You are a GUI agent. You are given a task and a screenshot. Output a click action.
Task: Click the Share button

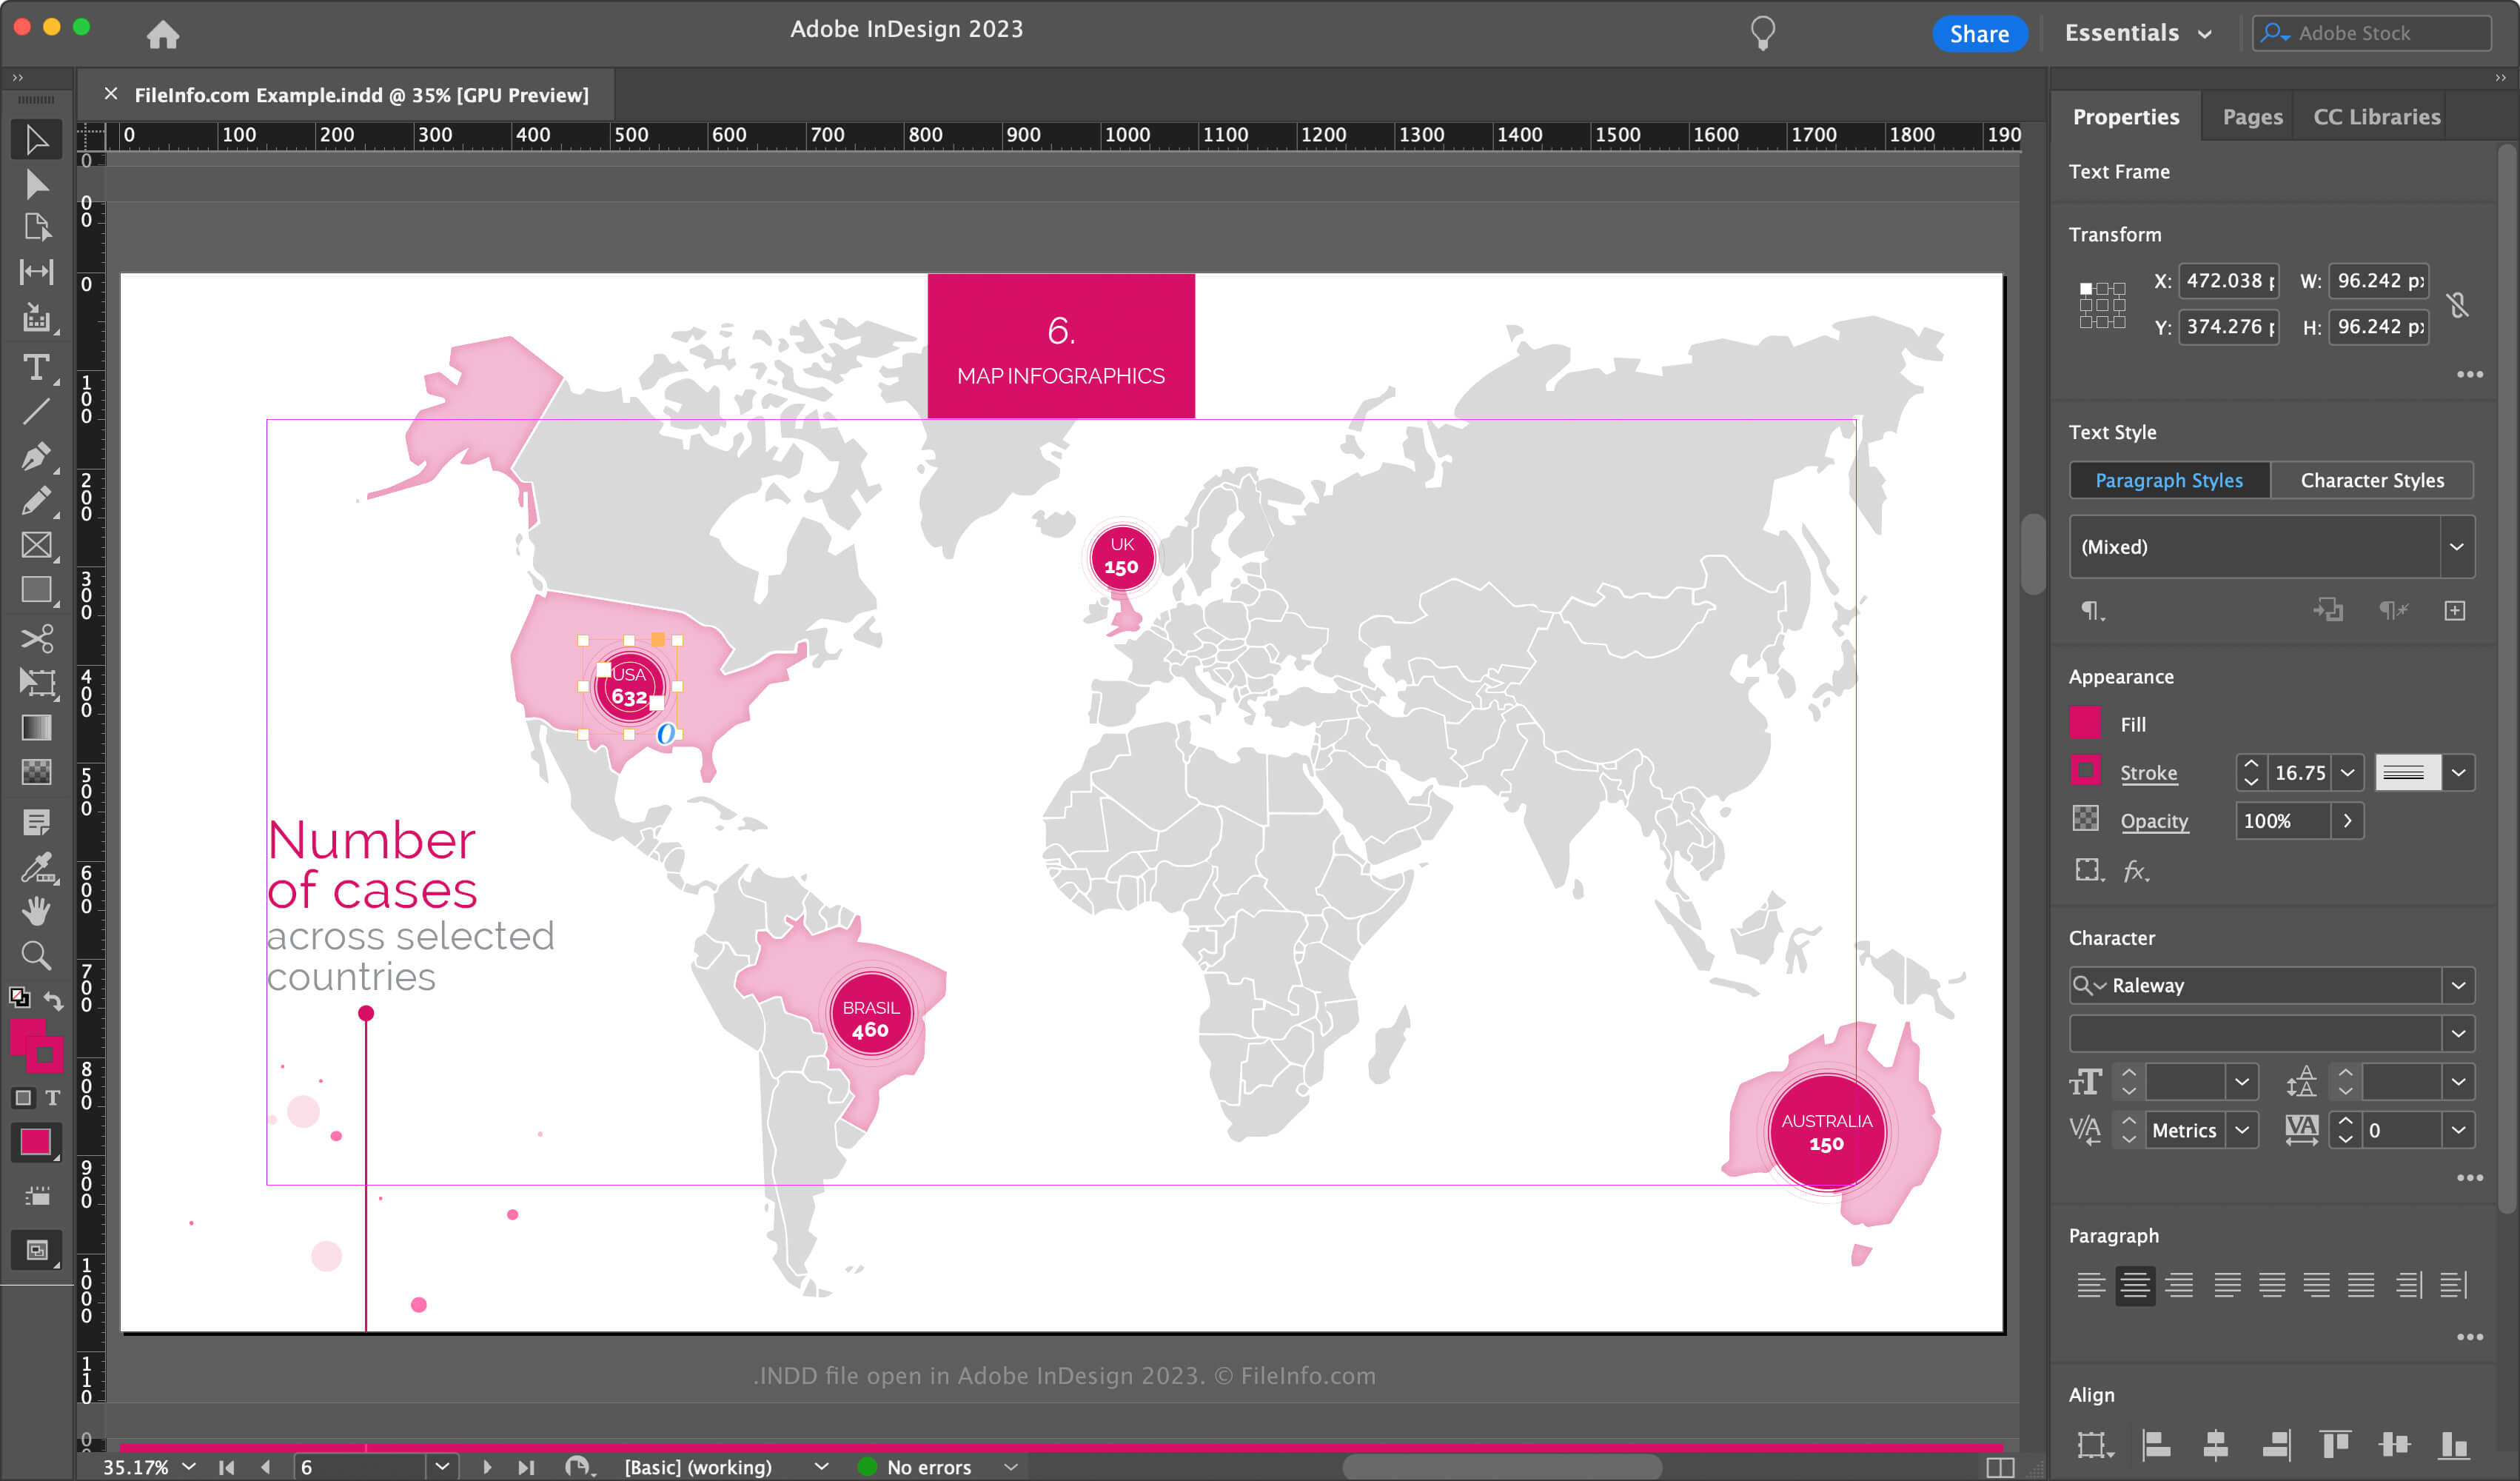point(1978,33)
